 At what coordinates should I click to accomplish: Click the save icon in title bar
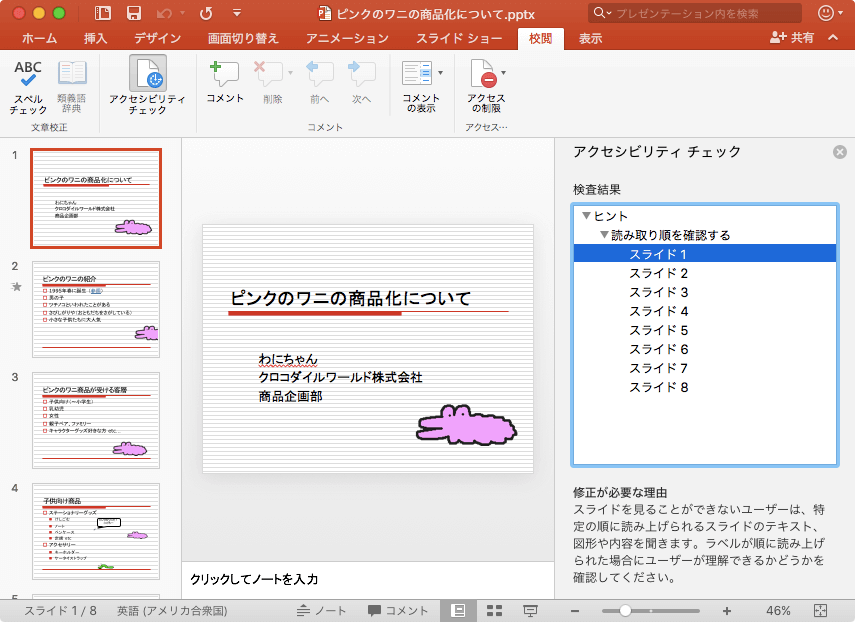click(x=133, y=13)
